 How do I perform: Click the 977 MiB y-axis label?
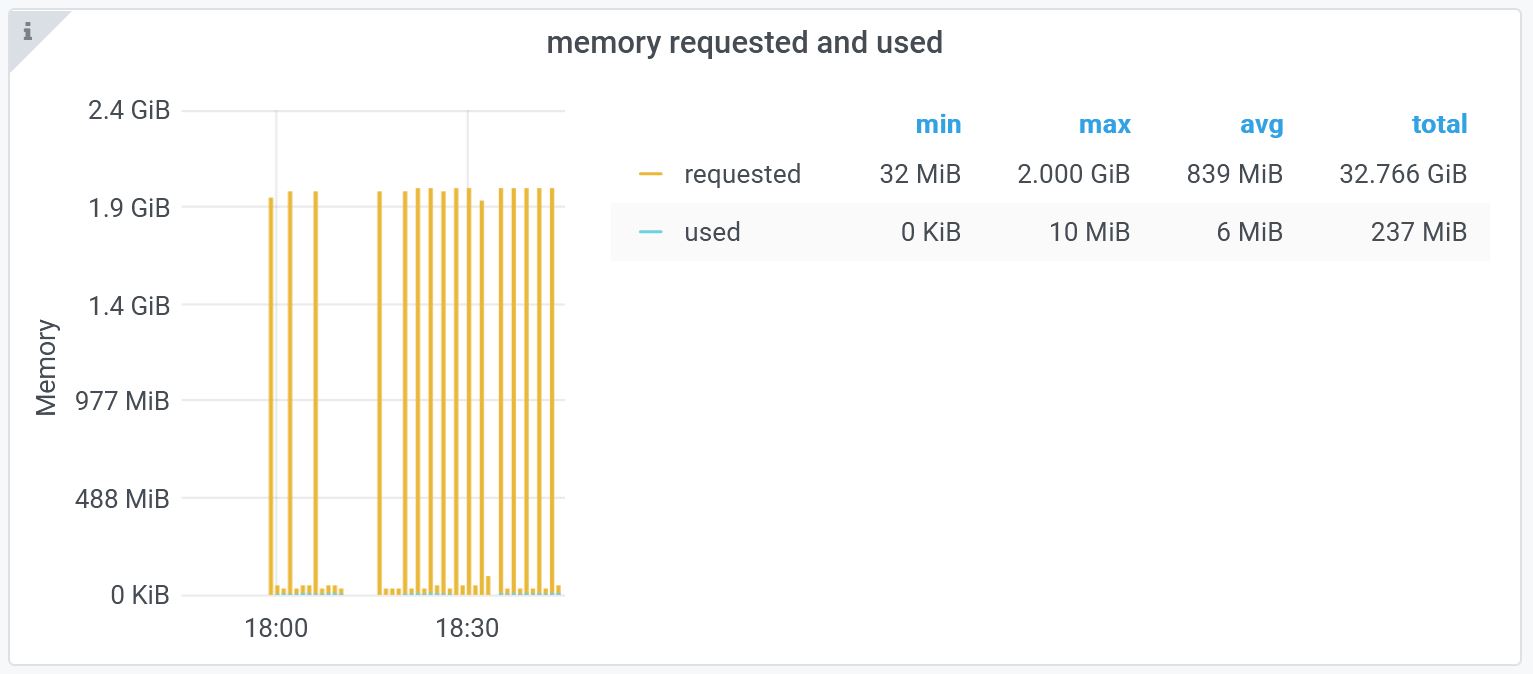(121, 402)
